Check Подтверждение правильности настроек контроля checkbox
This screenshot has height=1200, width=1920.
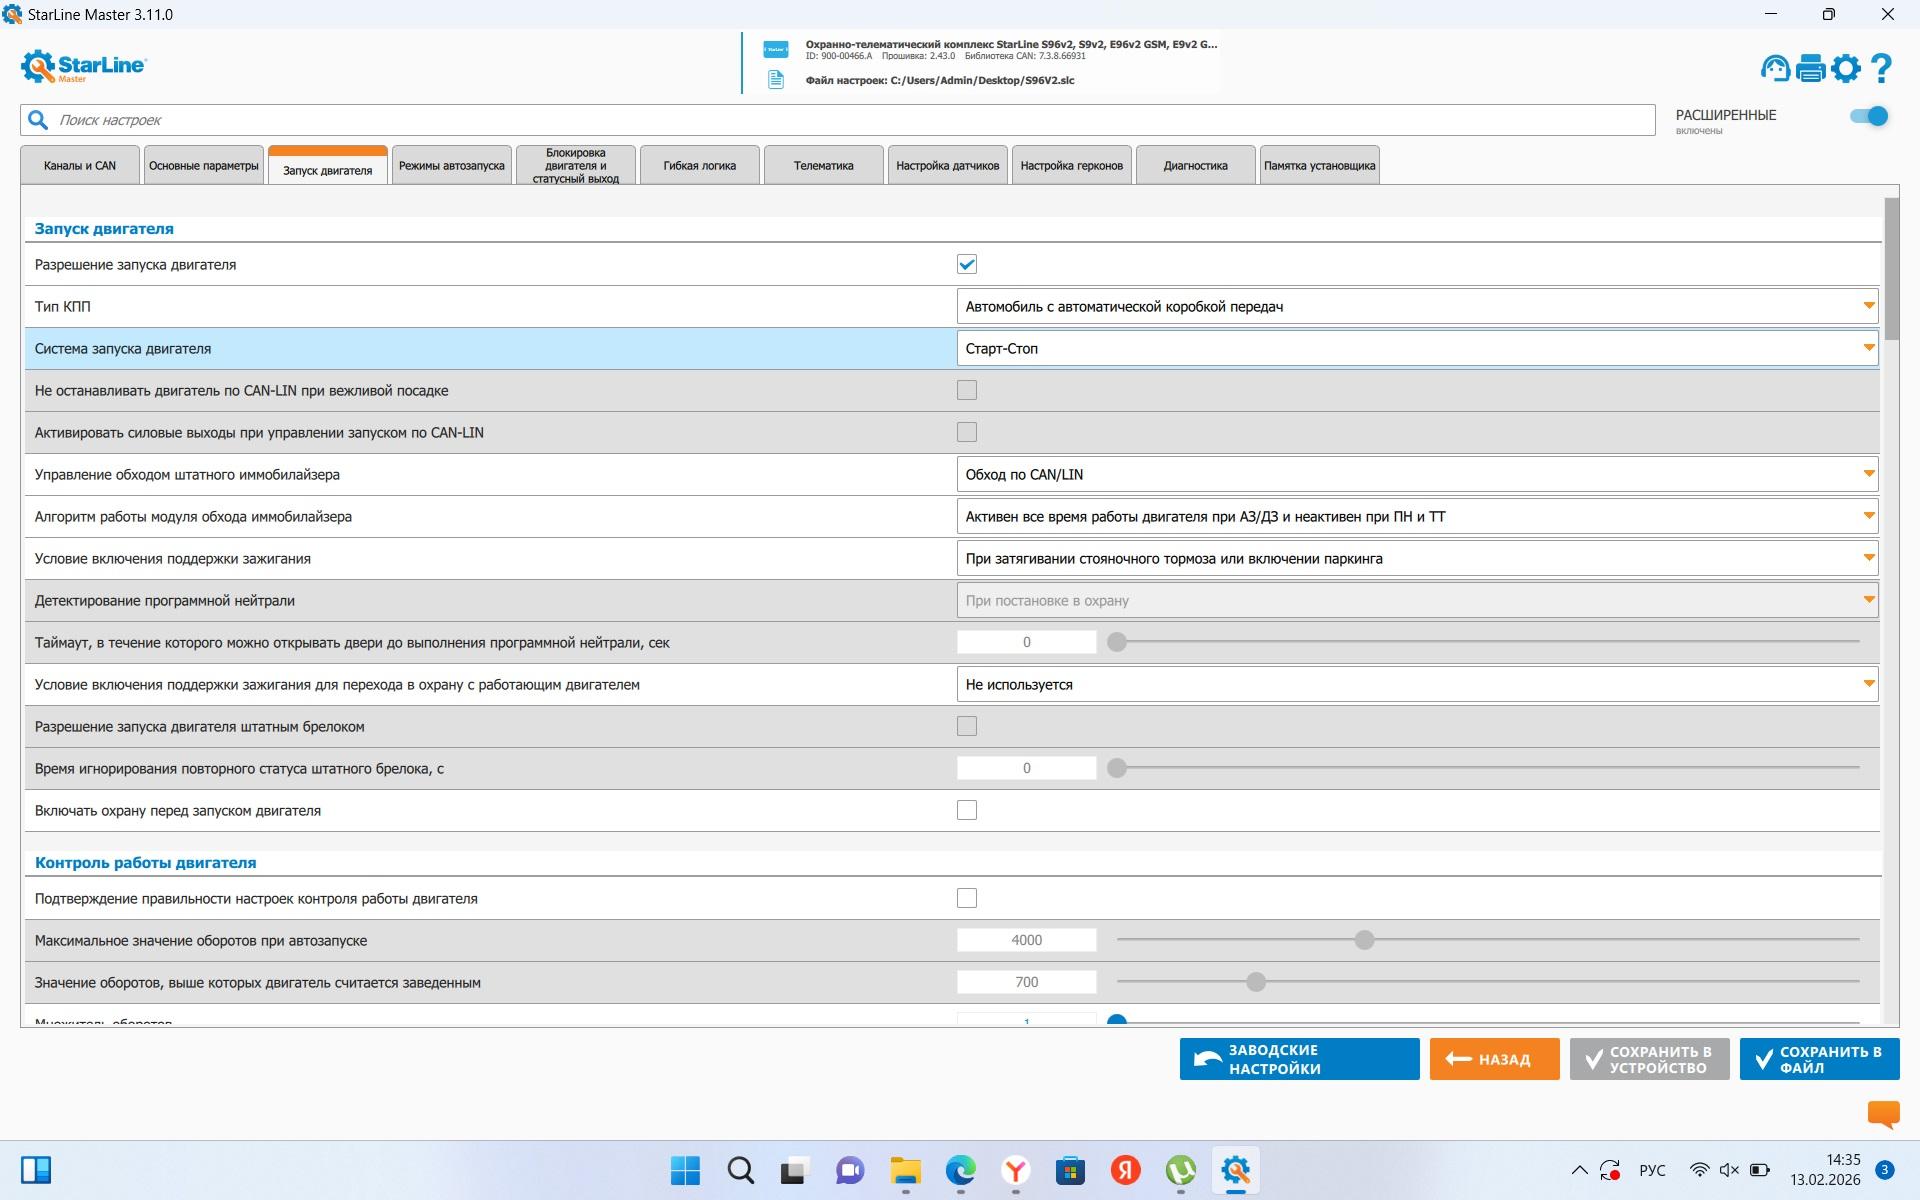(966, 898)
